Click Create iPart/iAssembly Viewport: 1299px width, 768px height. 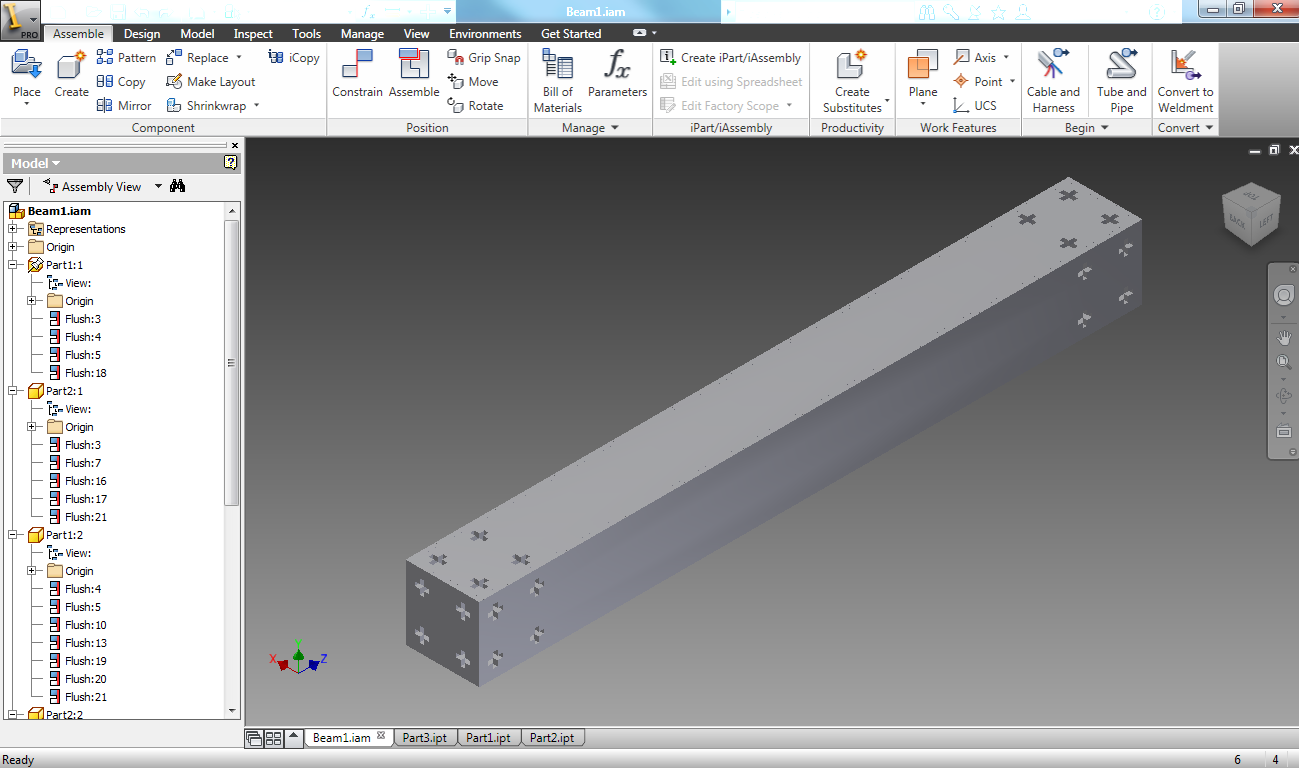[731, 58]
